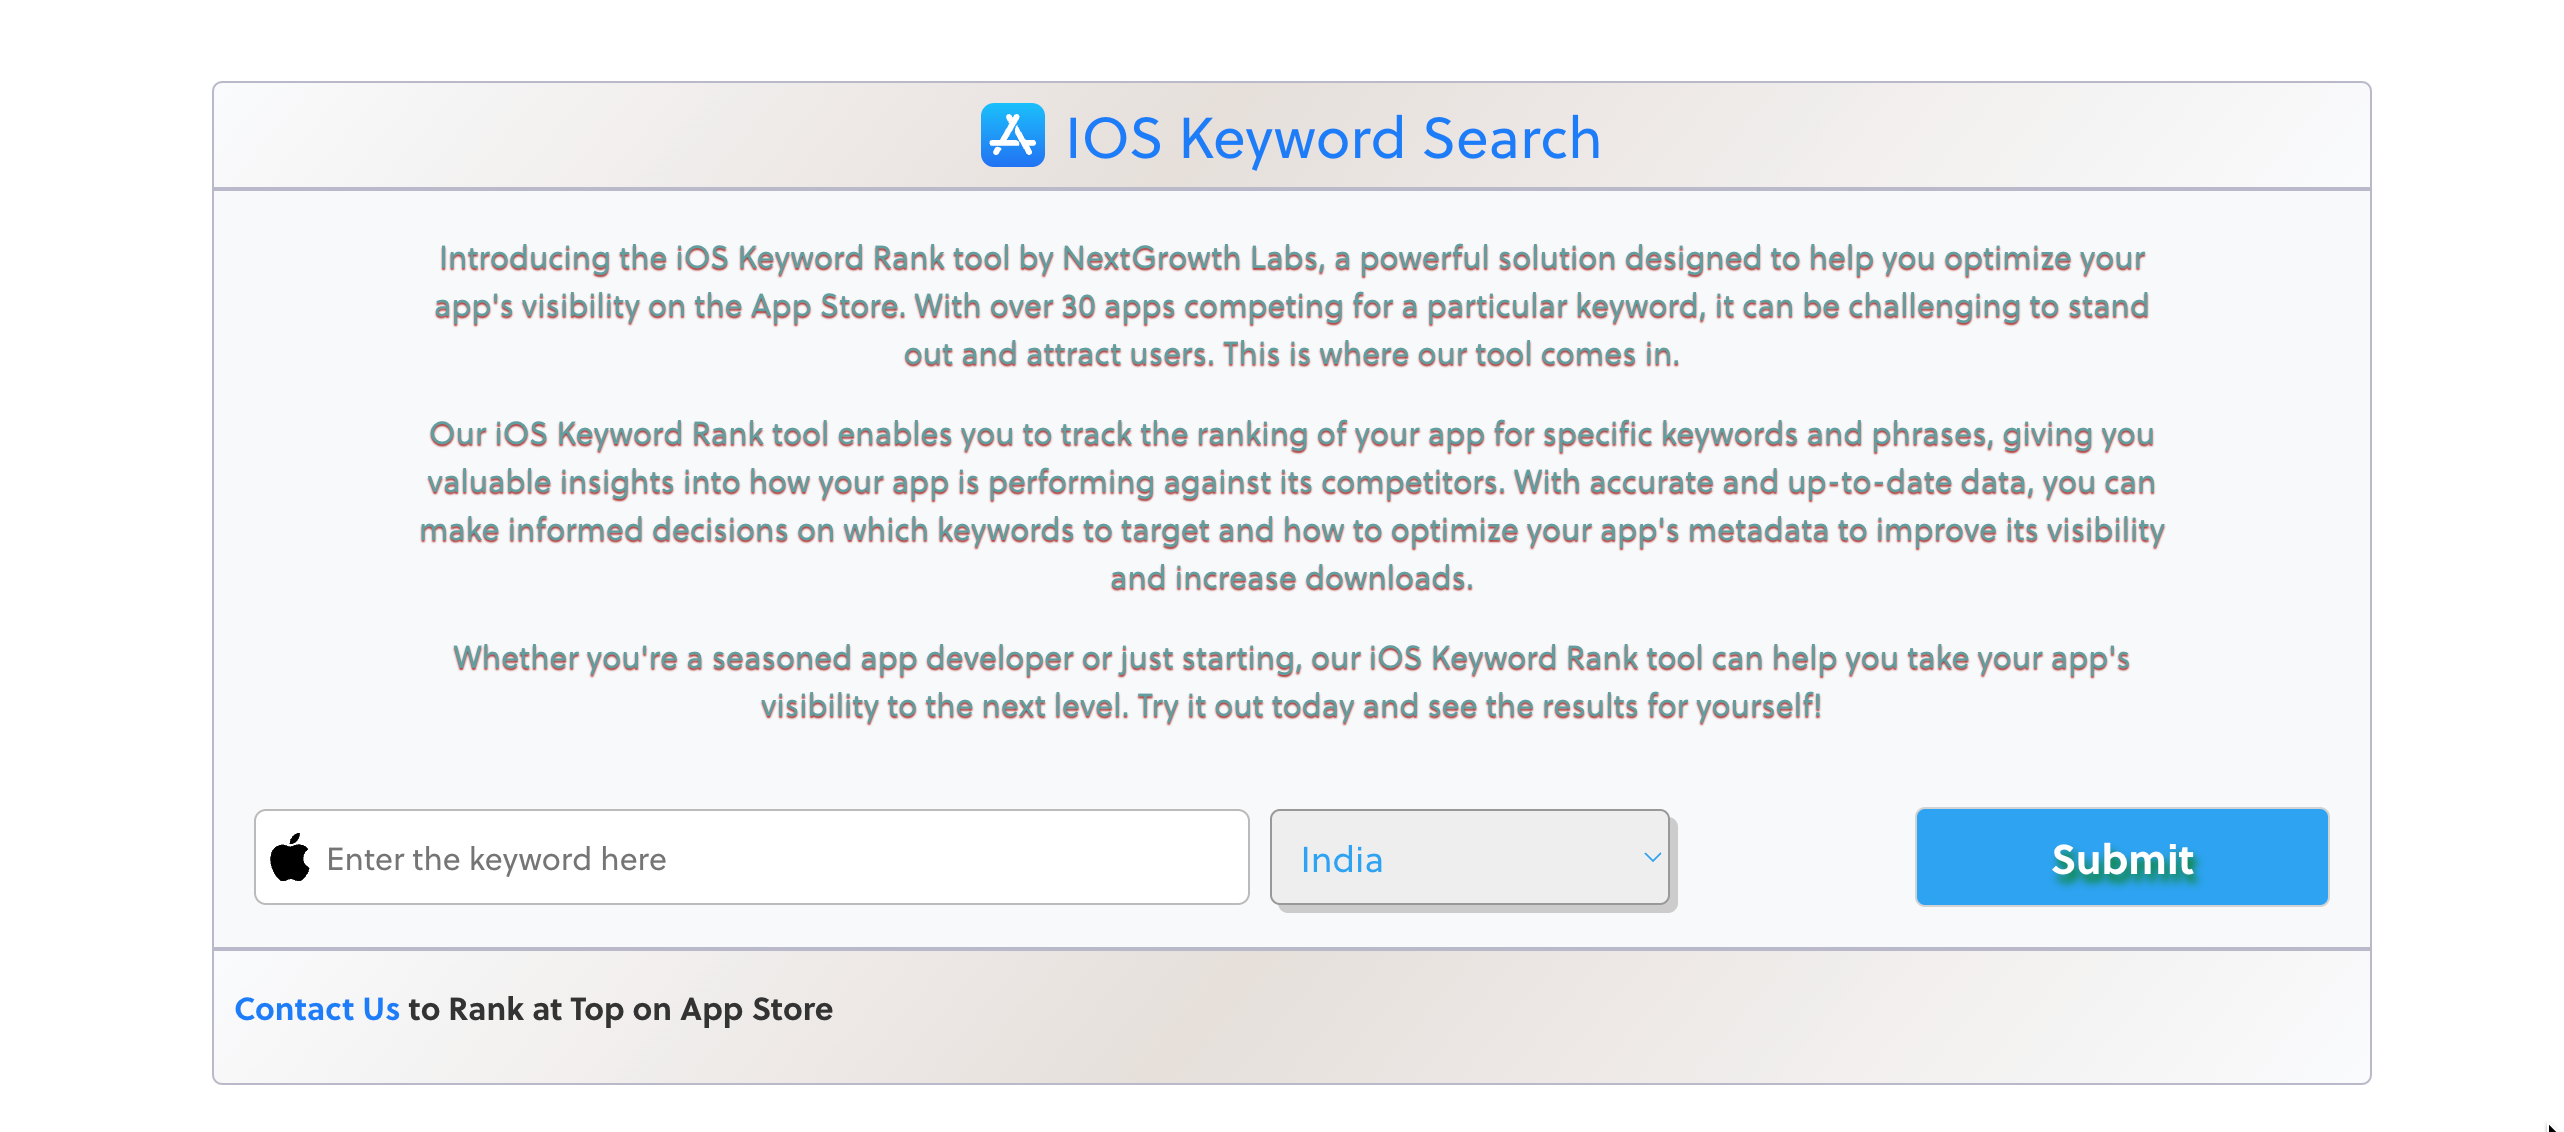Click the 'IOS Keyword Search' heading text

1333,137
